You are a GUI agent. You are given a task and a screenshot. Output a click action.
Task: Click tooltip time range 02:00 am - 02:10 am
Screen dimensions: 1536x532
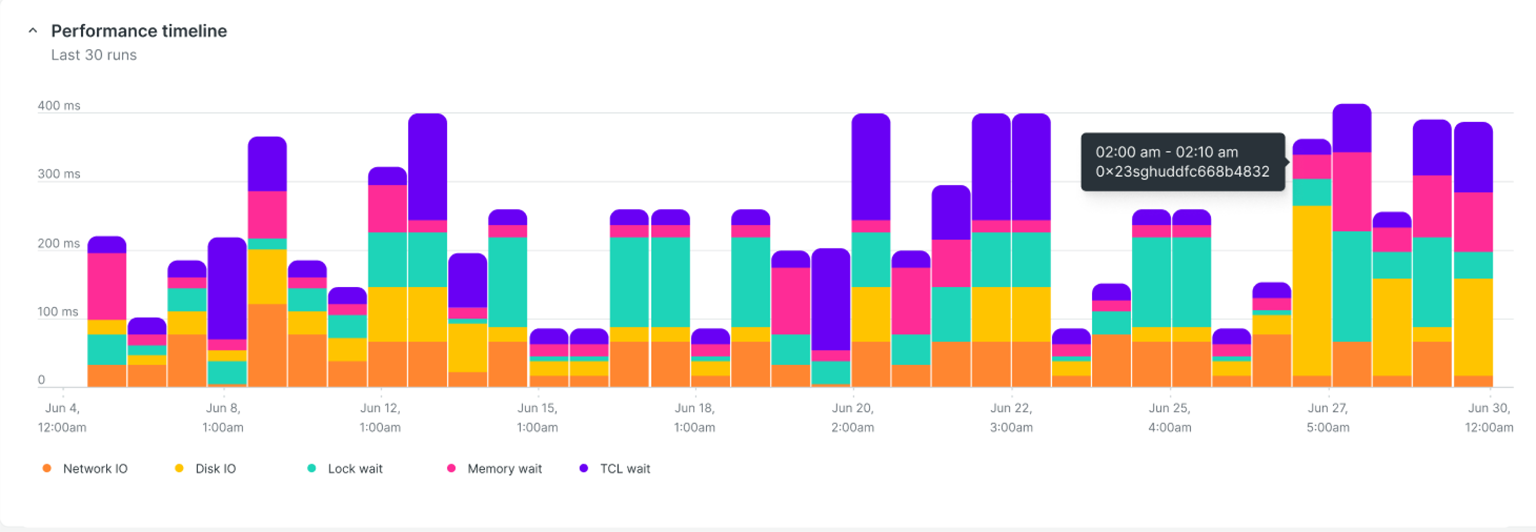1167,152
